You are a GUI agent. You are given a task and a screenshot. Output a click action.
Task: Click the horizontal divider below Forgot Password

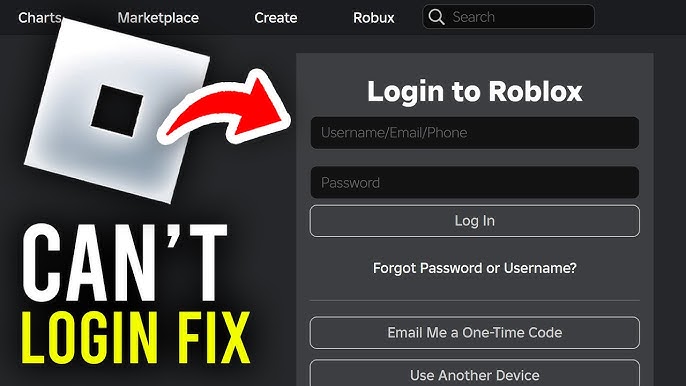pos(475,301)
